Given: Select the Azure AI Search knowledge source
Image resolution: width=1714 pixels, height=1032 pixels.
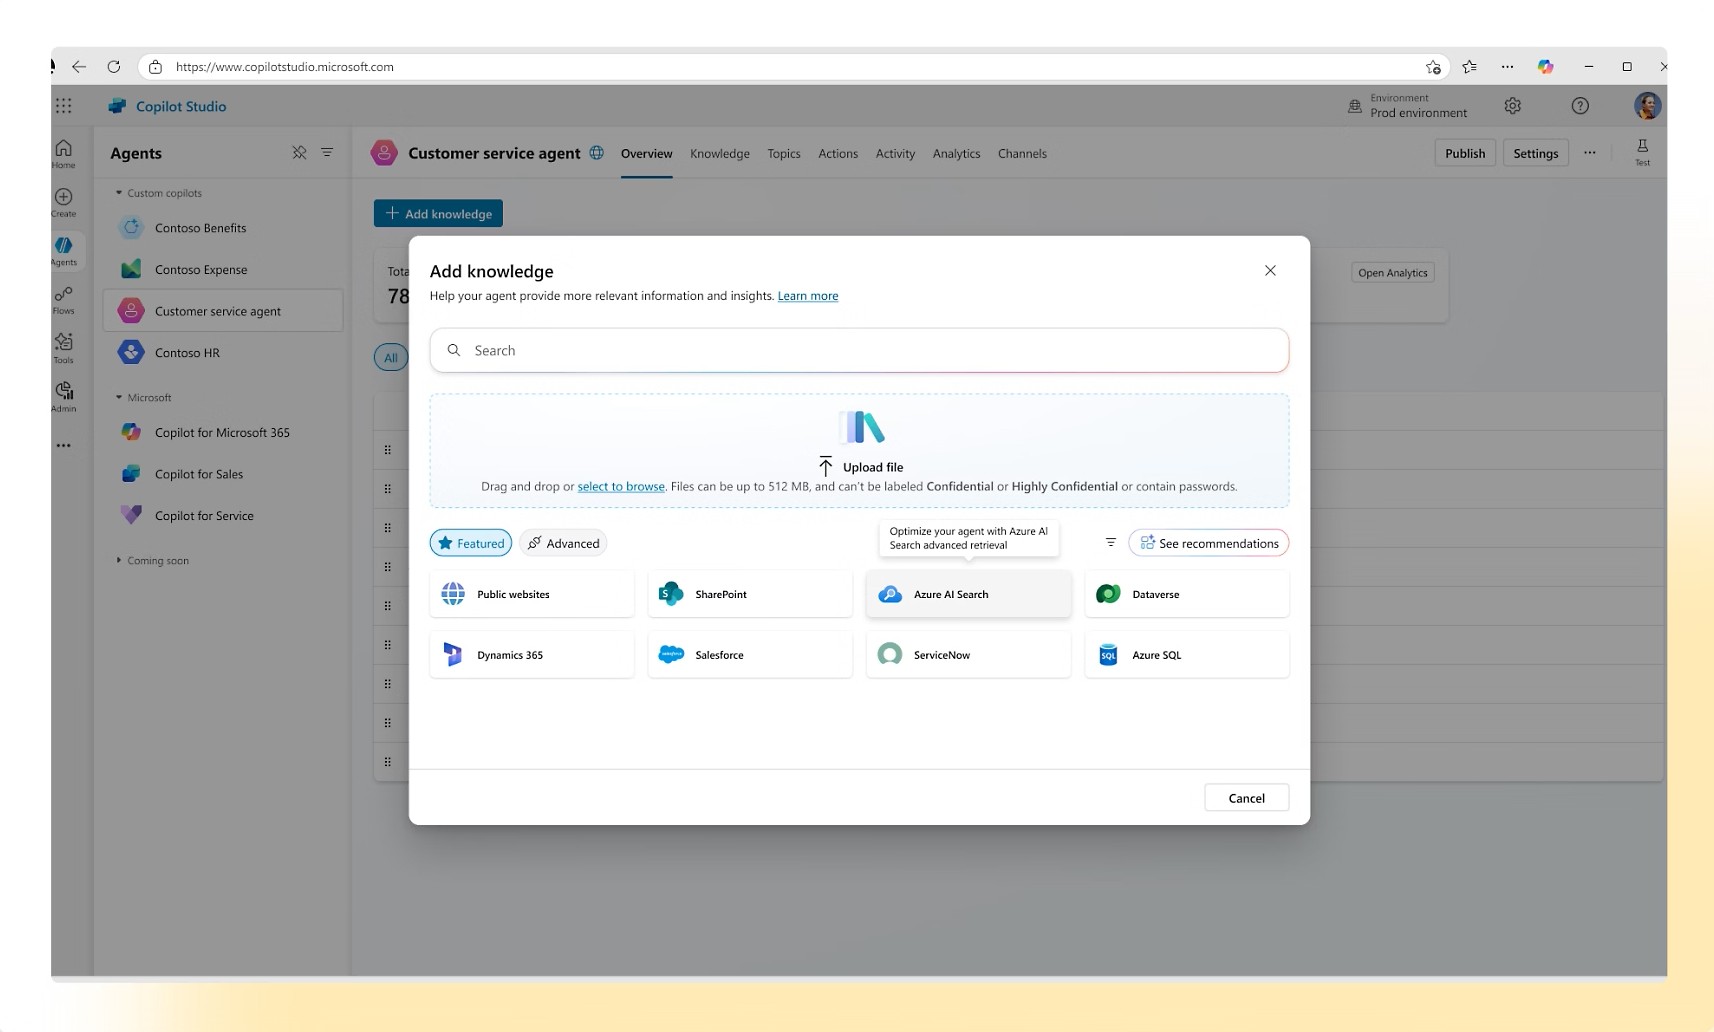Looking at the screenshot, I should coord(968,594).
